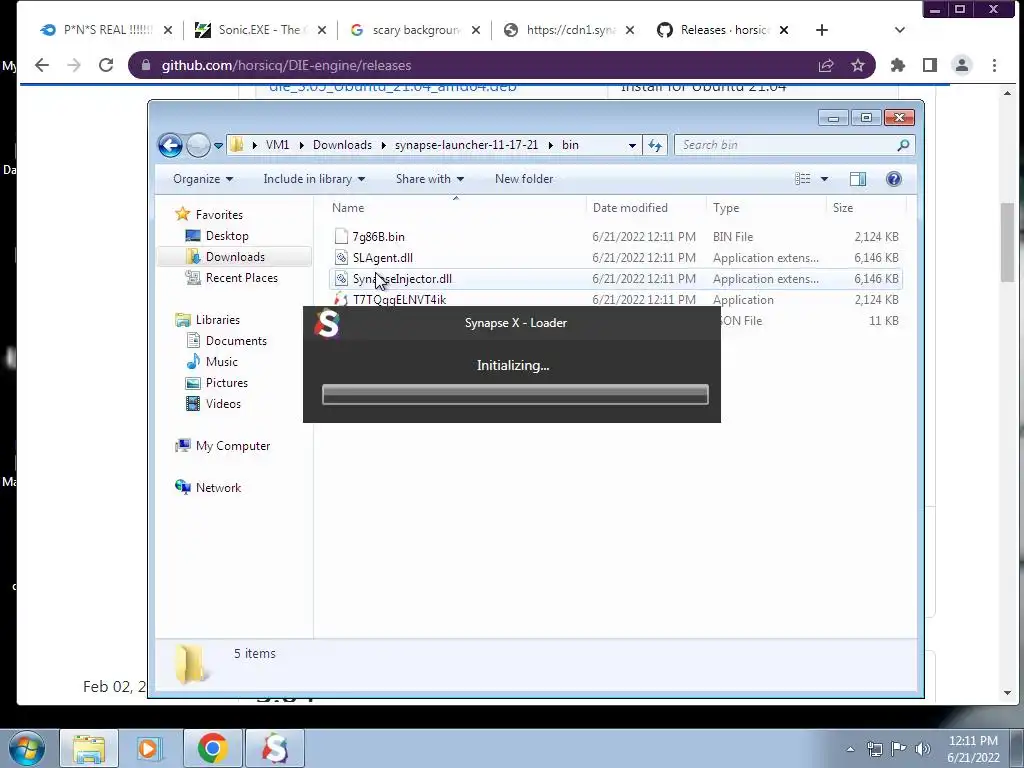Screen dimensions: 1024x768
Task: Open Chrome profile avatar
Action: click(962, 65)
